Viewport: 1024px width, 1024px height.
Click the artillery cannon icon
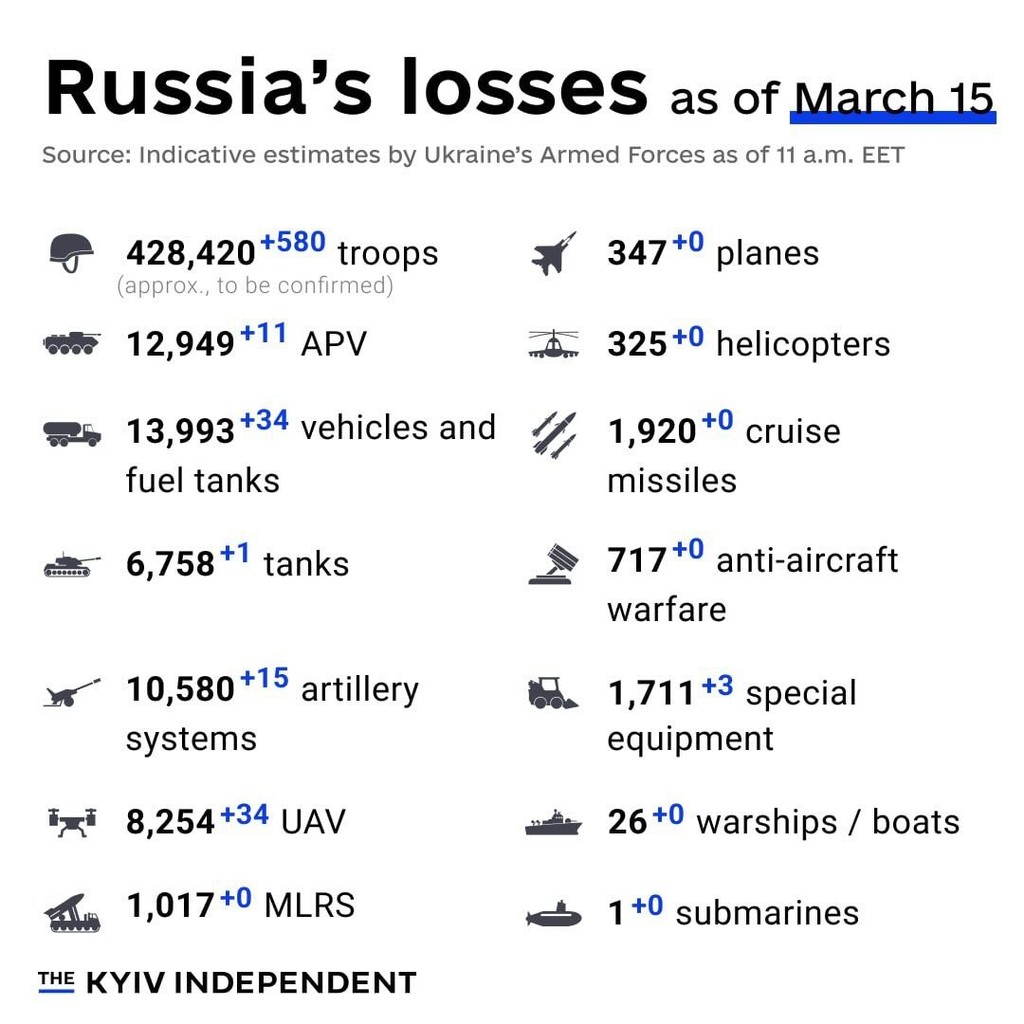(x=71, y=692)
